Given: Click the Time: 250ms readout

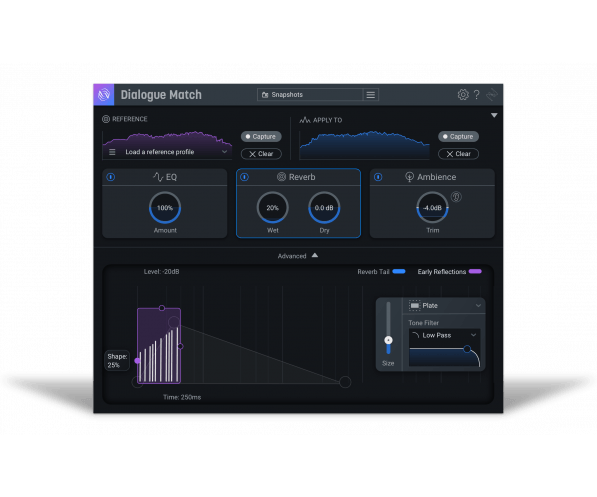Looking at the screenshot, I should pos(182,397).
